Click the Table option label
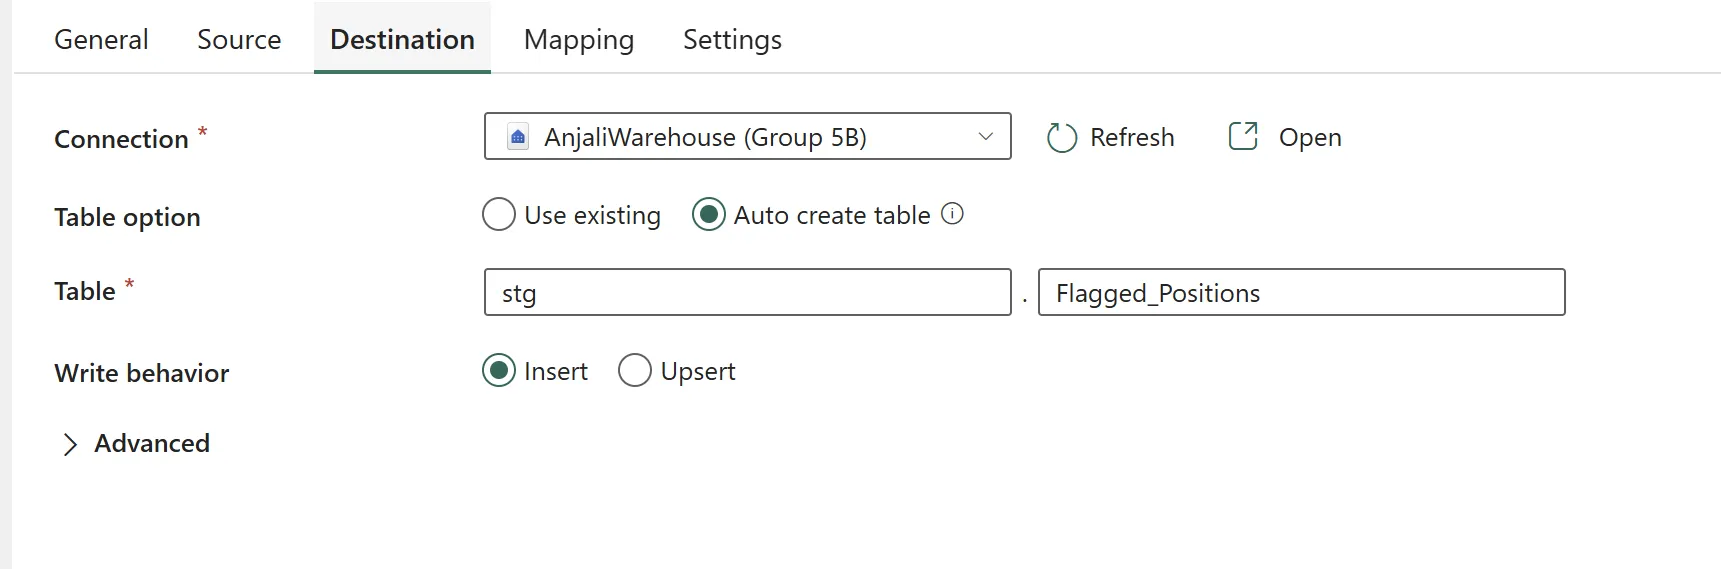This screenshot has height=569, width=1721. [127, 217]
